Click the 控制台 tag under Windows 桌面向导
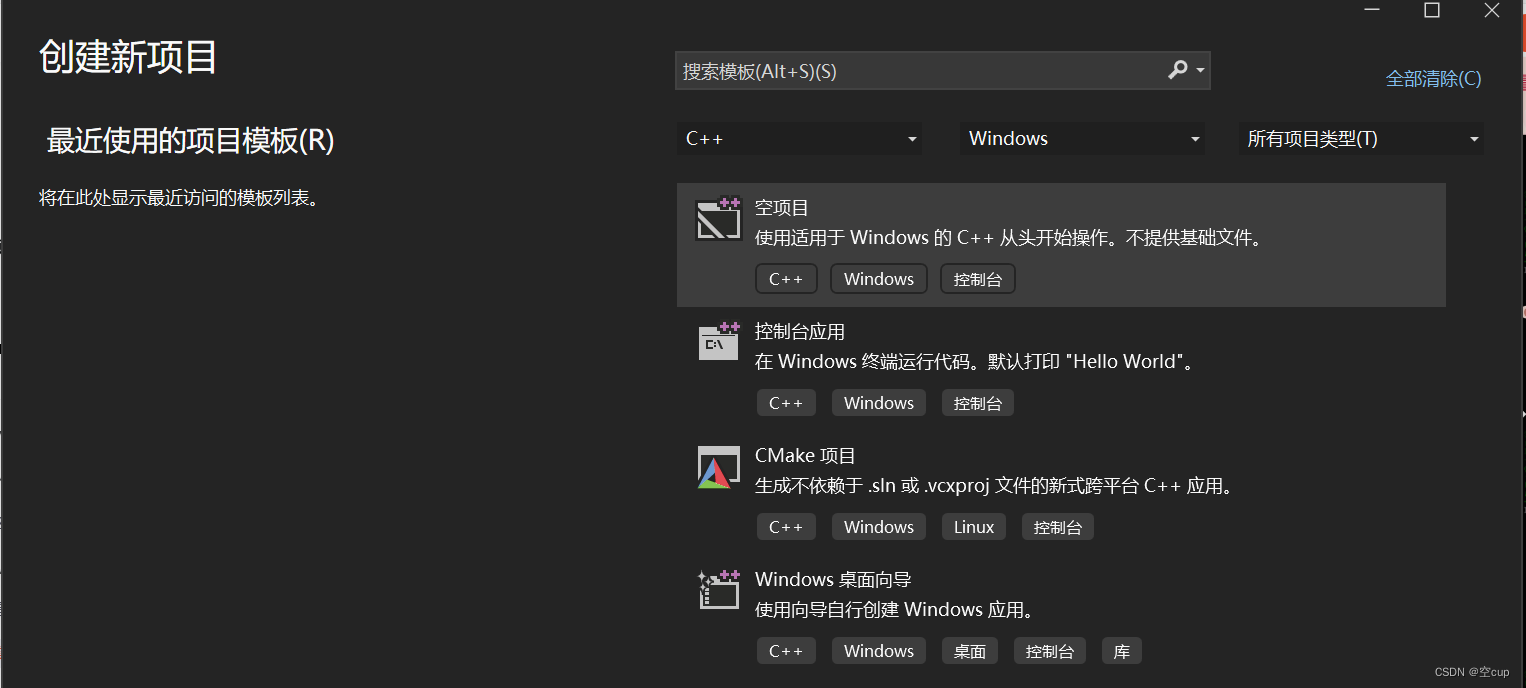This screenshot has width=1526, height=688. point(1050,651)
